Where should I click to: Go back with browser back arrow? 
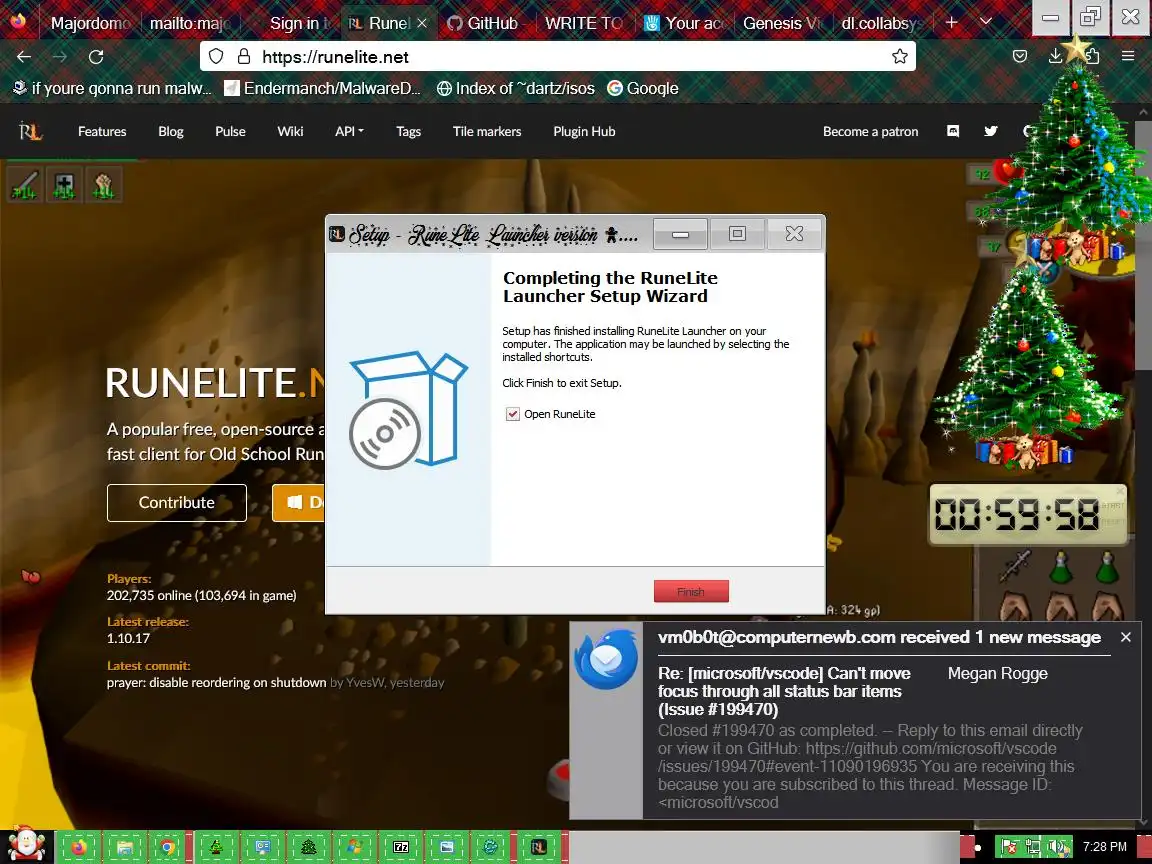point(24,57)
